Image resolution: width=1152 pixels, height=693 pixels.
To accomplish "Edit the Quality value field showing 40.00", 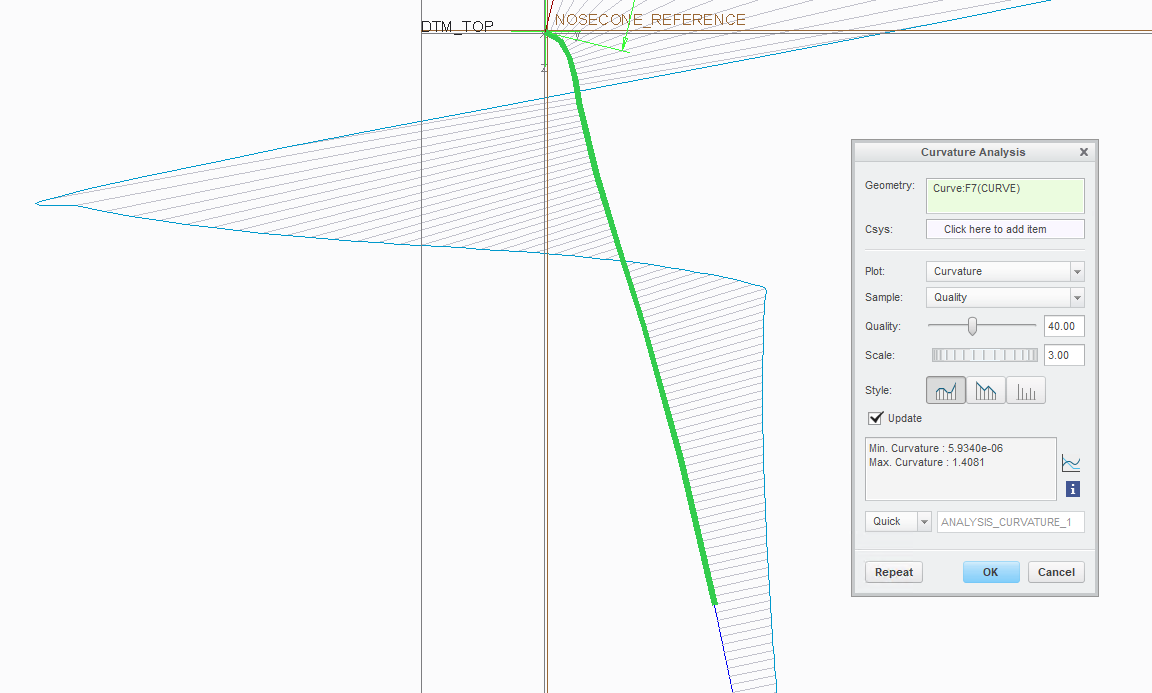I will [1063, 325].
